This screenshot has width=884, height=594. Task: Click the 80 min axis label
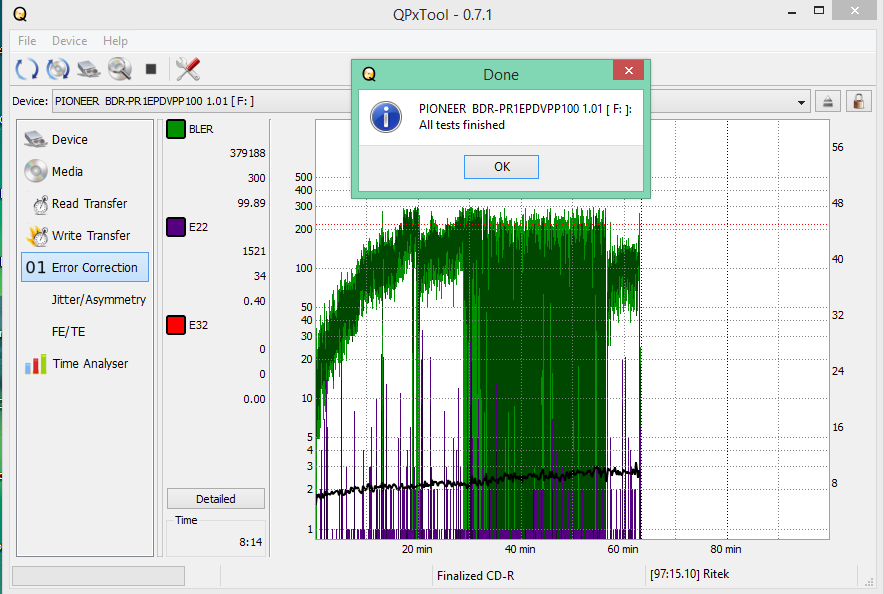tap(726, 549)
